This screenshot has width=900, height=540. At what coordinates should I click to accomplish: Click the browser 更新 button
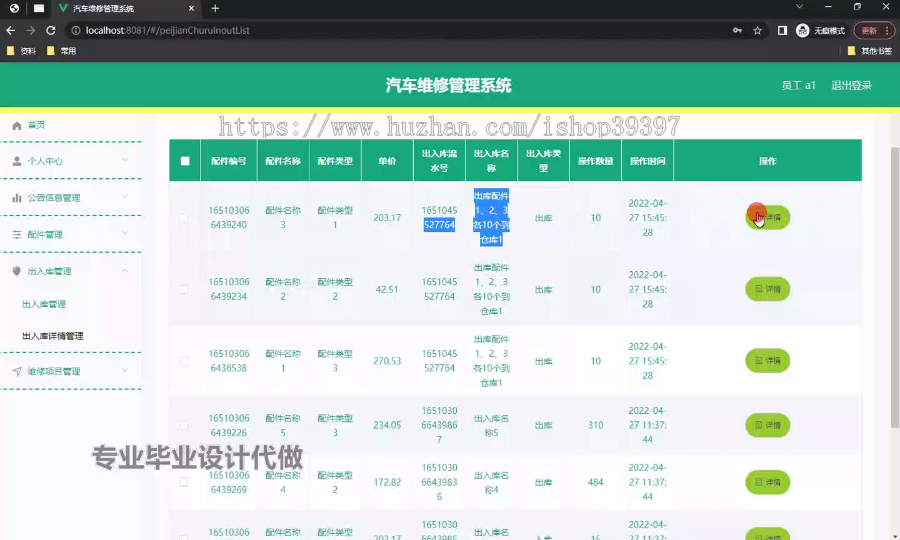pyautogui.click(x=869, y=30)
